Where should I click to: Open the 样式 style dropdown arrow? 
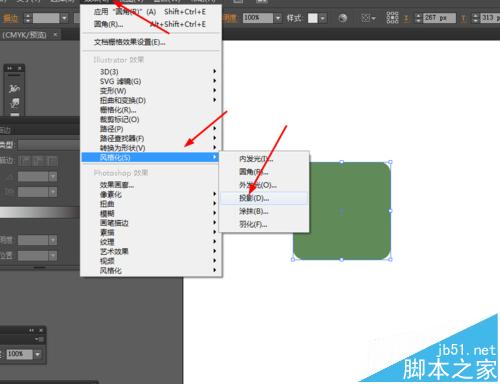coord(322,18)
